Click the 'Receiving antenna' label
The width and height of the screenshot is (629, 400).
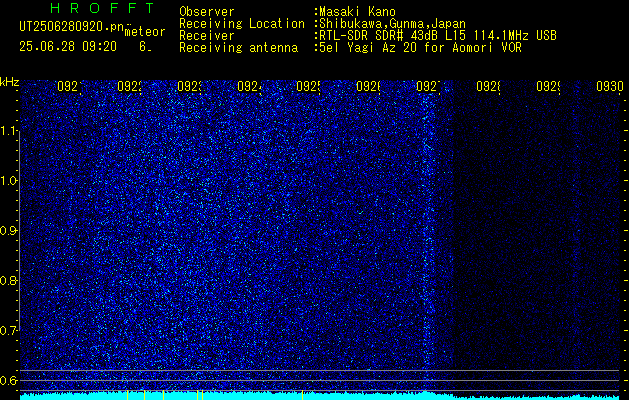click(x=238, y=48)
